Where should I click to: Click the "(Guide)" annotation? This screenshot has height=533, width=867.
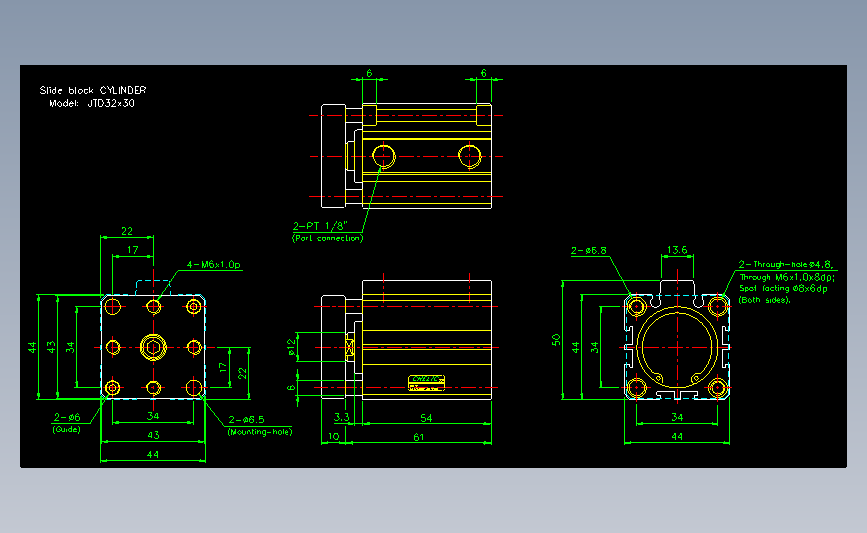point(66,430)
